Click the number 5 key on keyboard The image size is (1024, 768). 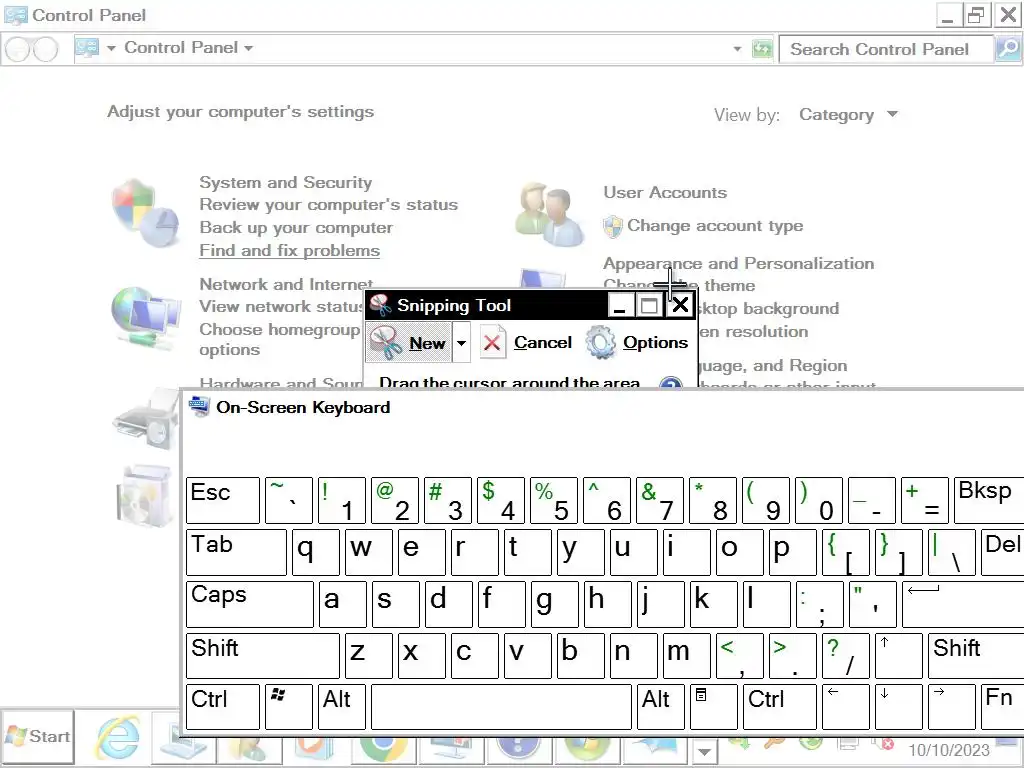click(x=554, y=500)
